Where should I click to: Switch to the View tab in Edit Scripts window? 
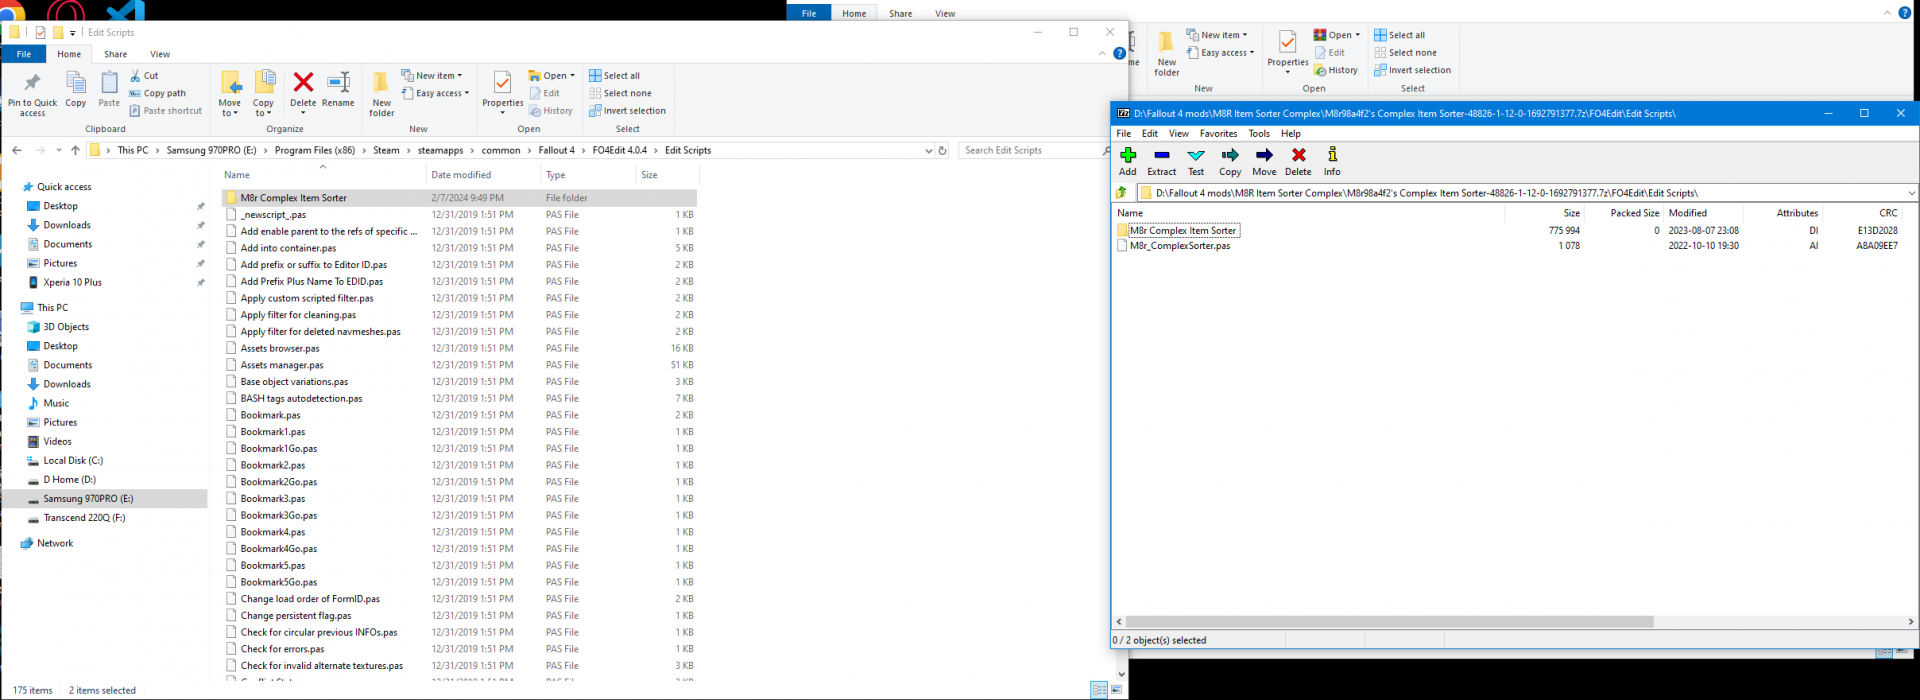click(x=160, y=54)
